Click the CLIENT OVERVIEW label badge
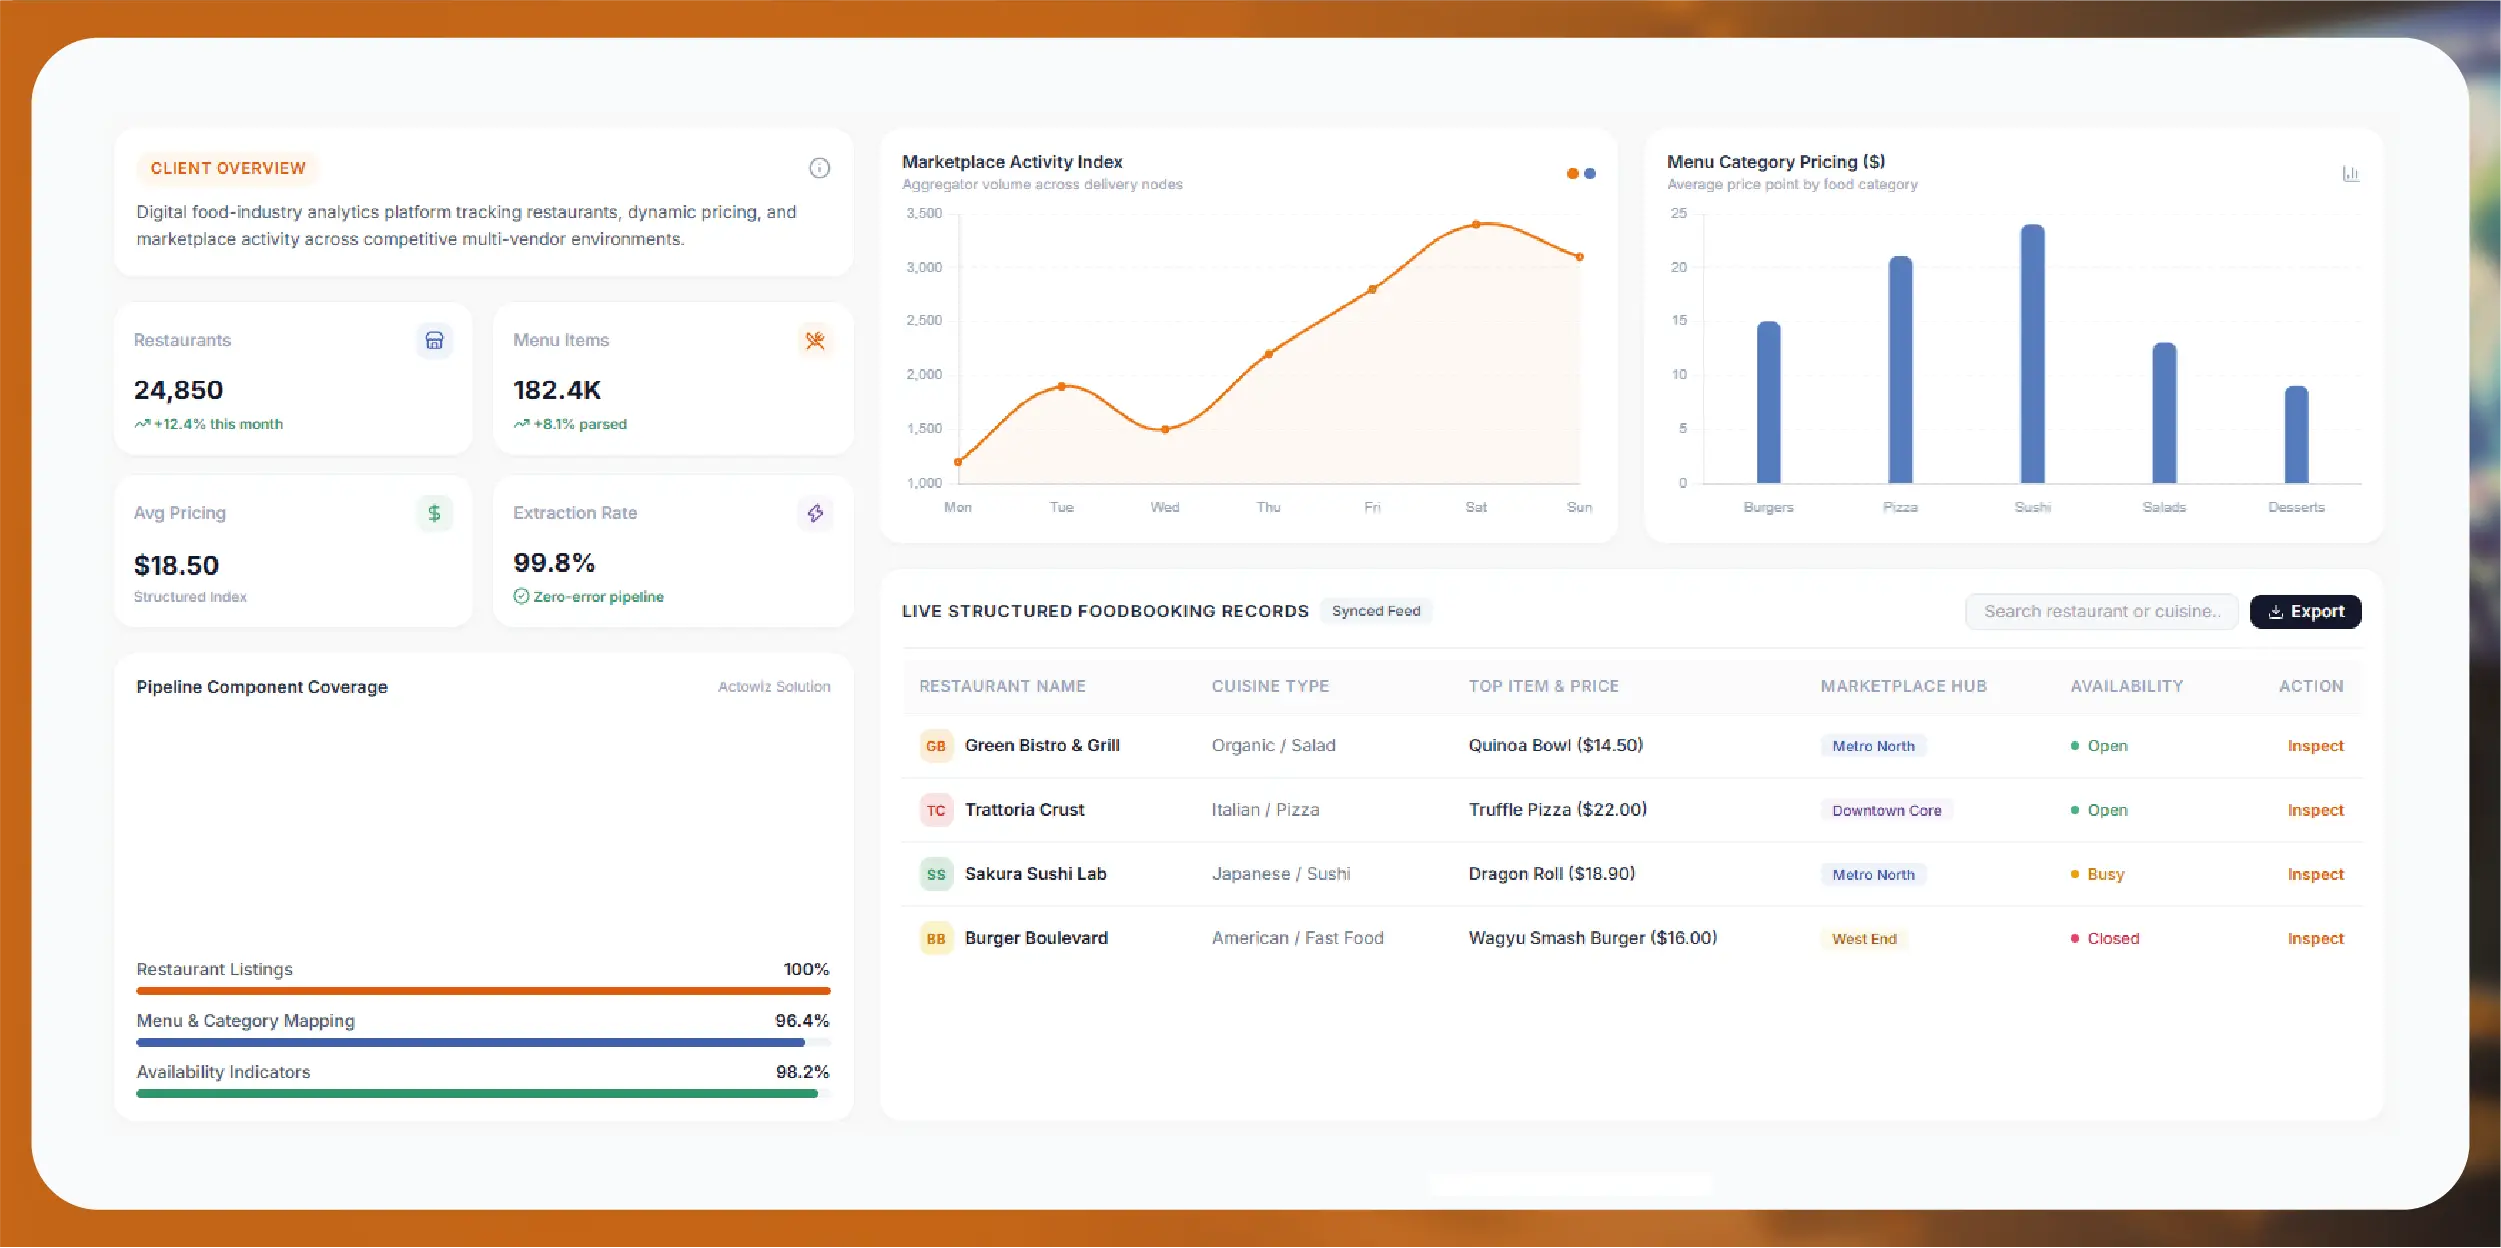This screenshot has height=1248, width=2501. coord(228,168)
